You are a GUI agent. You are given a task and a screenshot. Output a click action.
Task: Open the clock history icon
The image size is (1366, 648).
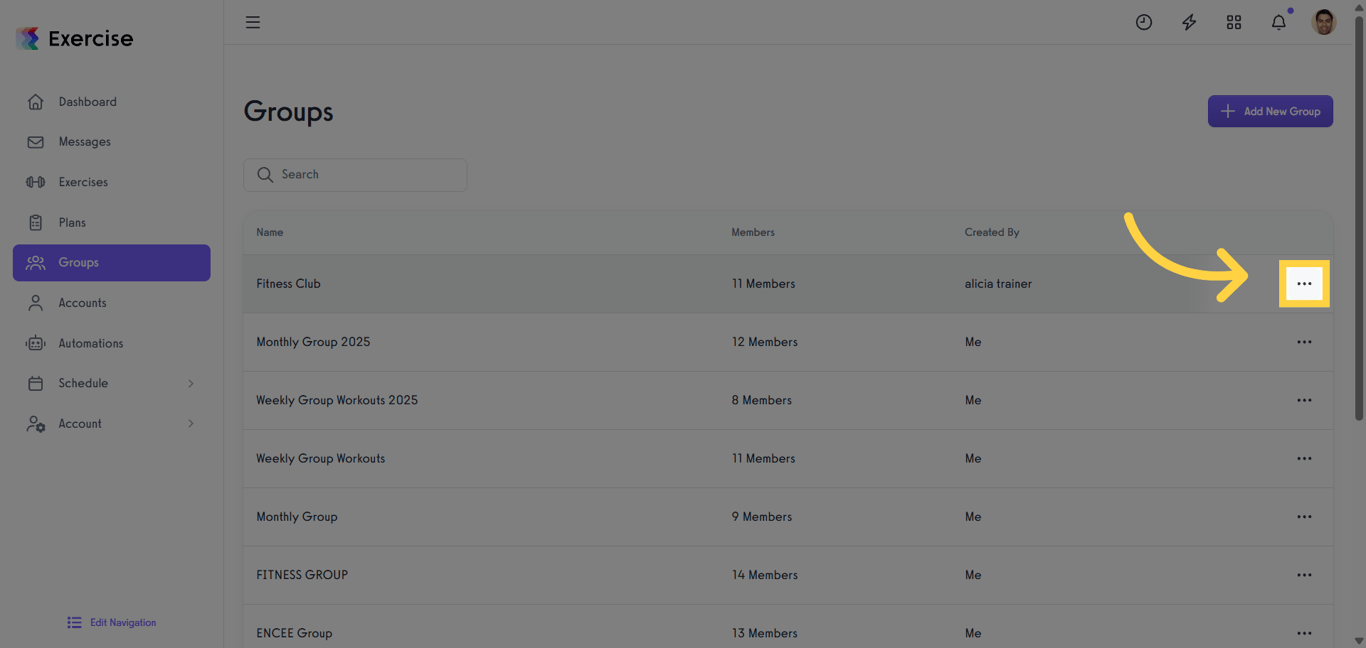(x=1144, y=22)
